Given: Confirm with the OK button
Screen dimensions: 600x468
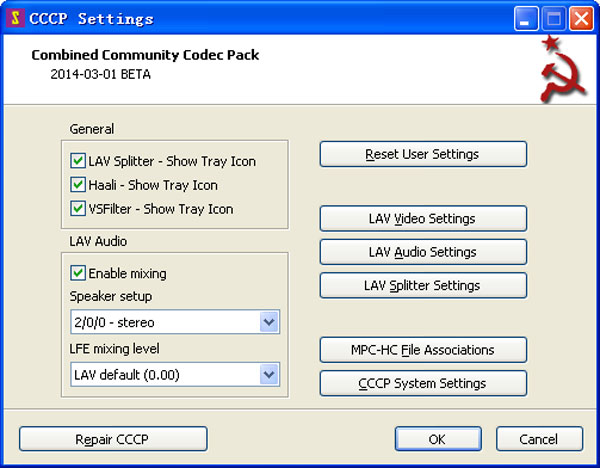Looking at the screenshot, I should coord(438,439).
